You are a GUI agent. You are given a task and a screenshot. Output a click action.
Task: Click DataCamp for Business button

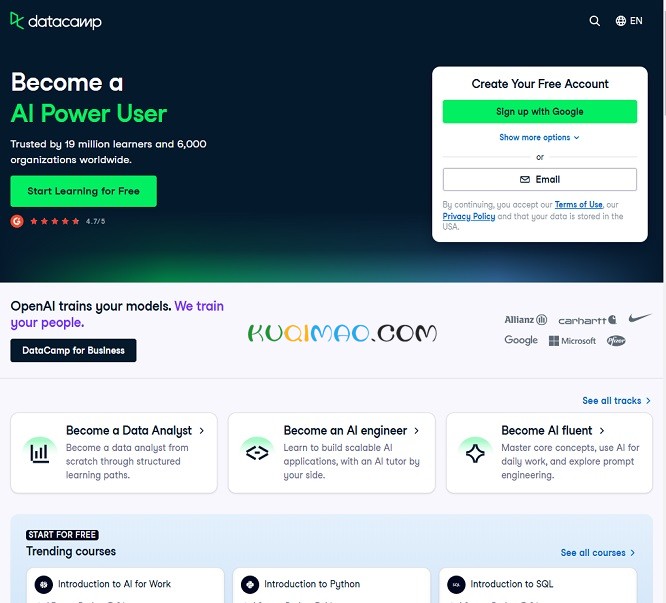[73, 350]
